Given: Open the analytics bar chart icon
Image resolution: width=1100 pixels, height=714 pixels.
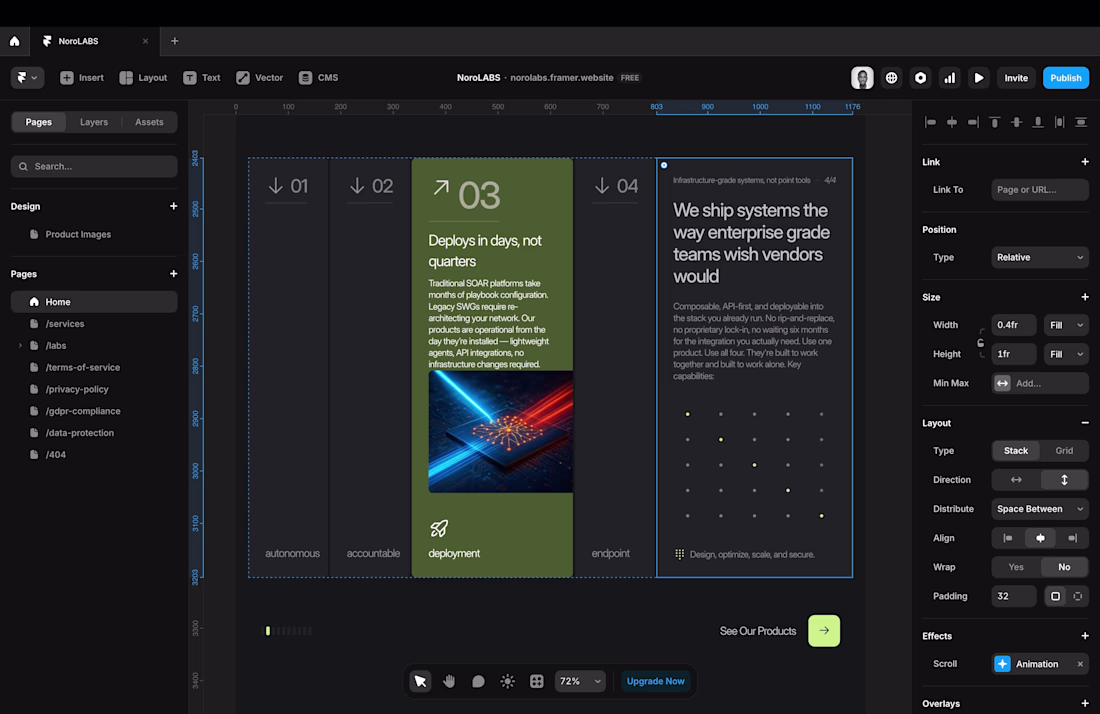Looking at the screenshot, I should [949, 78].
